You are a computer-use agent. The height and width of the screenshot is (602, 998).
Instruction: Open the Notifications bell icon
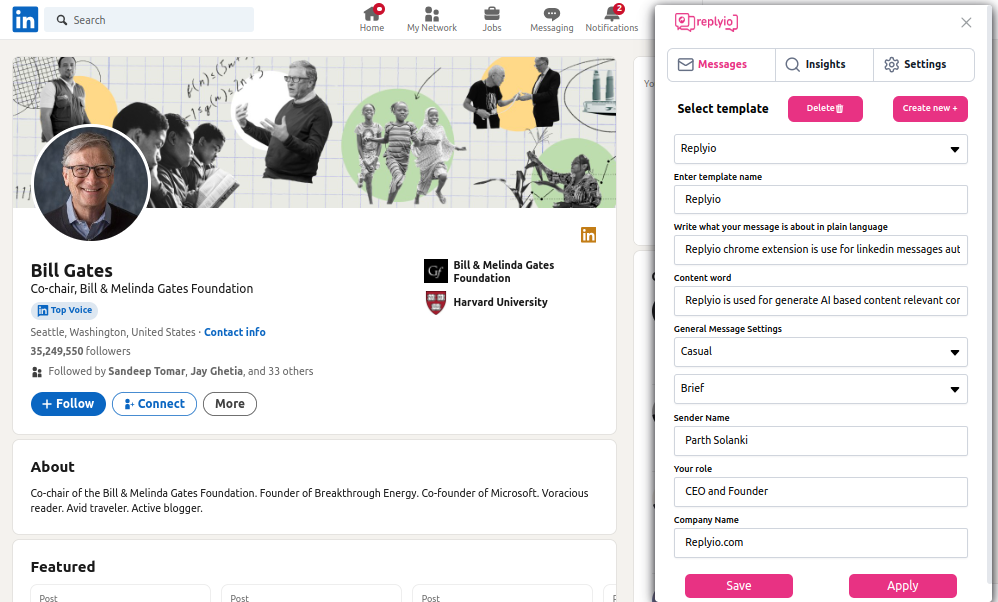[612, 14]
